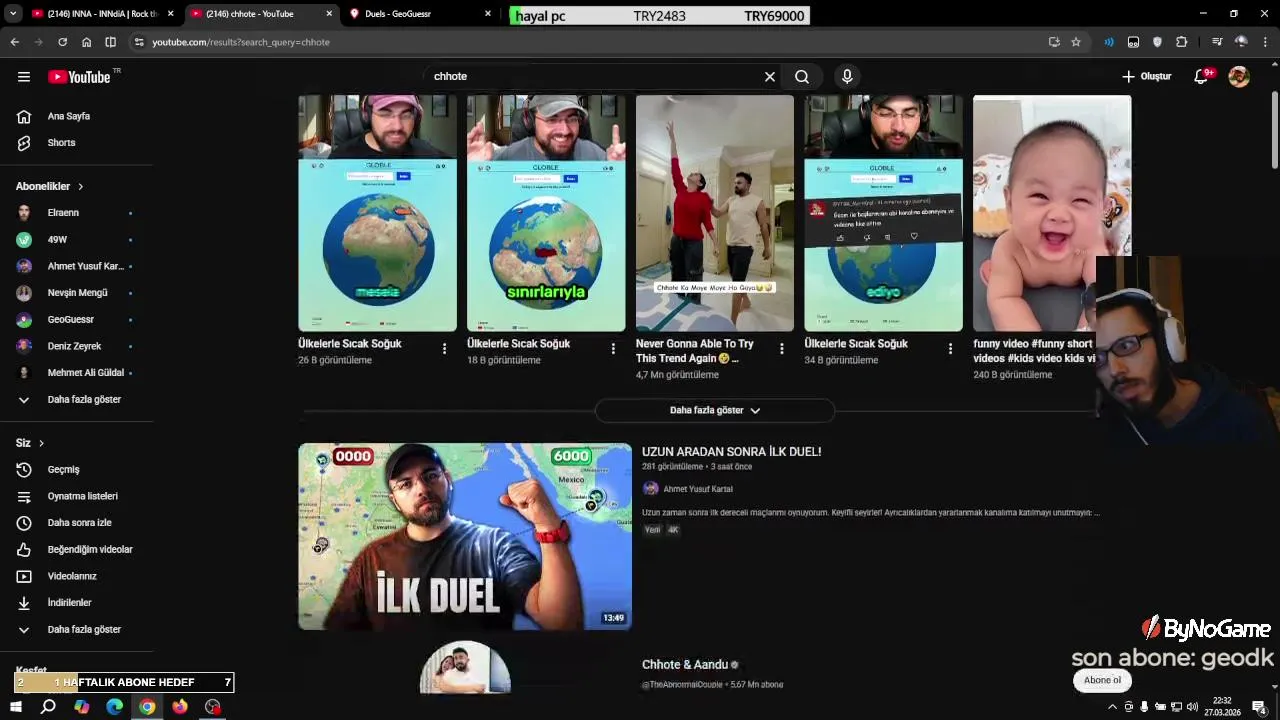Open the Windows Start menu
Screen dimensions: 1280x720
click(15, 707)
